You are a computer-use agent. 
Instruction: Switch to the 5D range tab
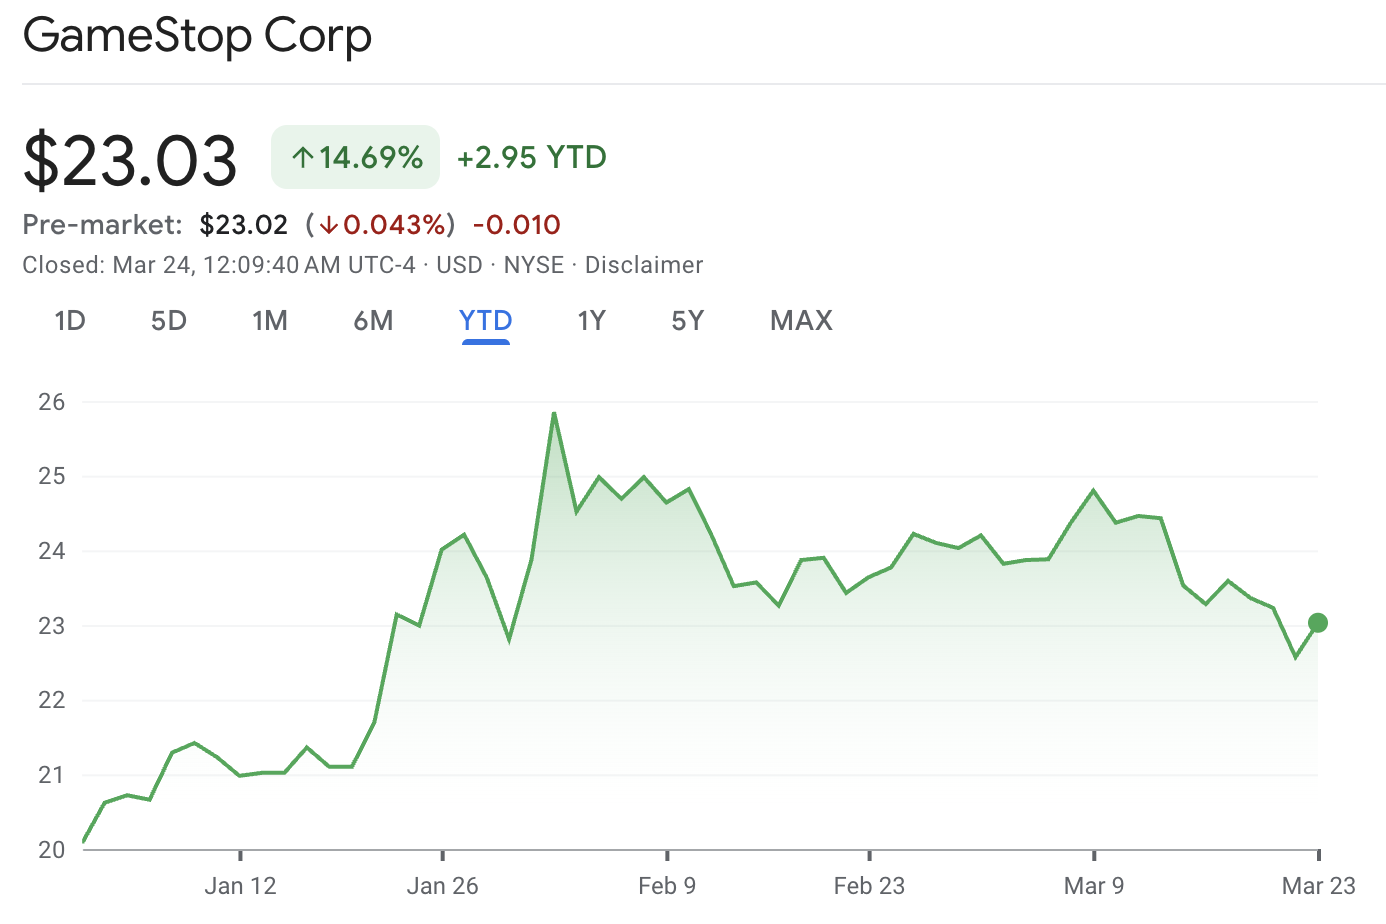[169, 321]
